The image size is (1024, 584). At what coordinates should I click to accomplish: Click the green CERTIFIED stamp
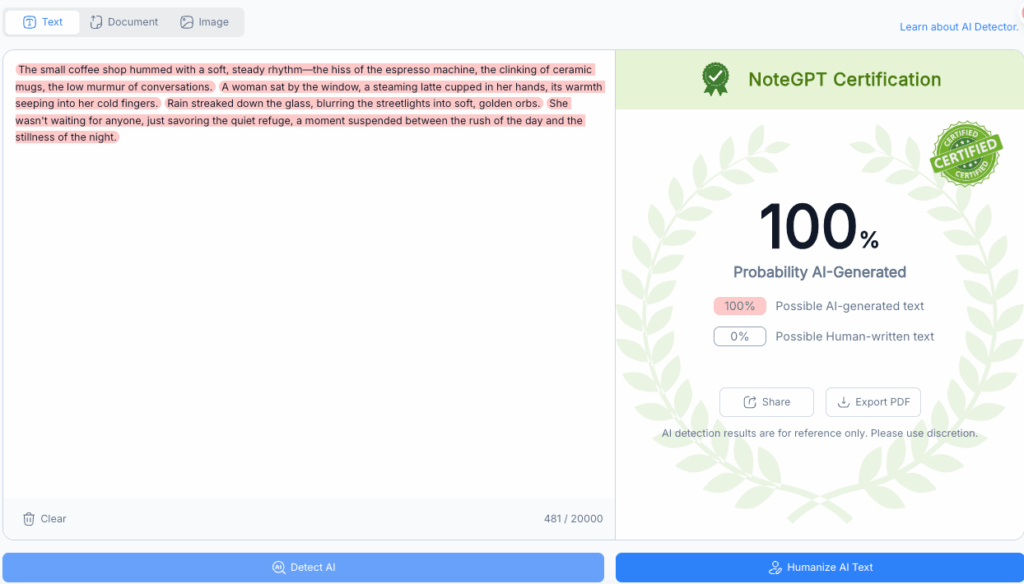point(966,154)
